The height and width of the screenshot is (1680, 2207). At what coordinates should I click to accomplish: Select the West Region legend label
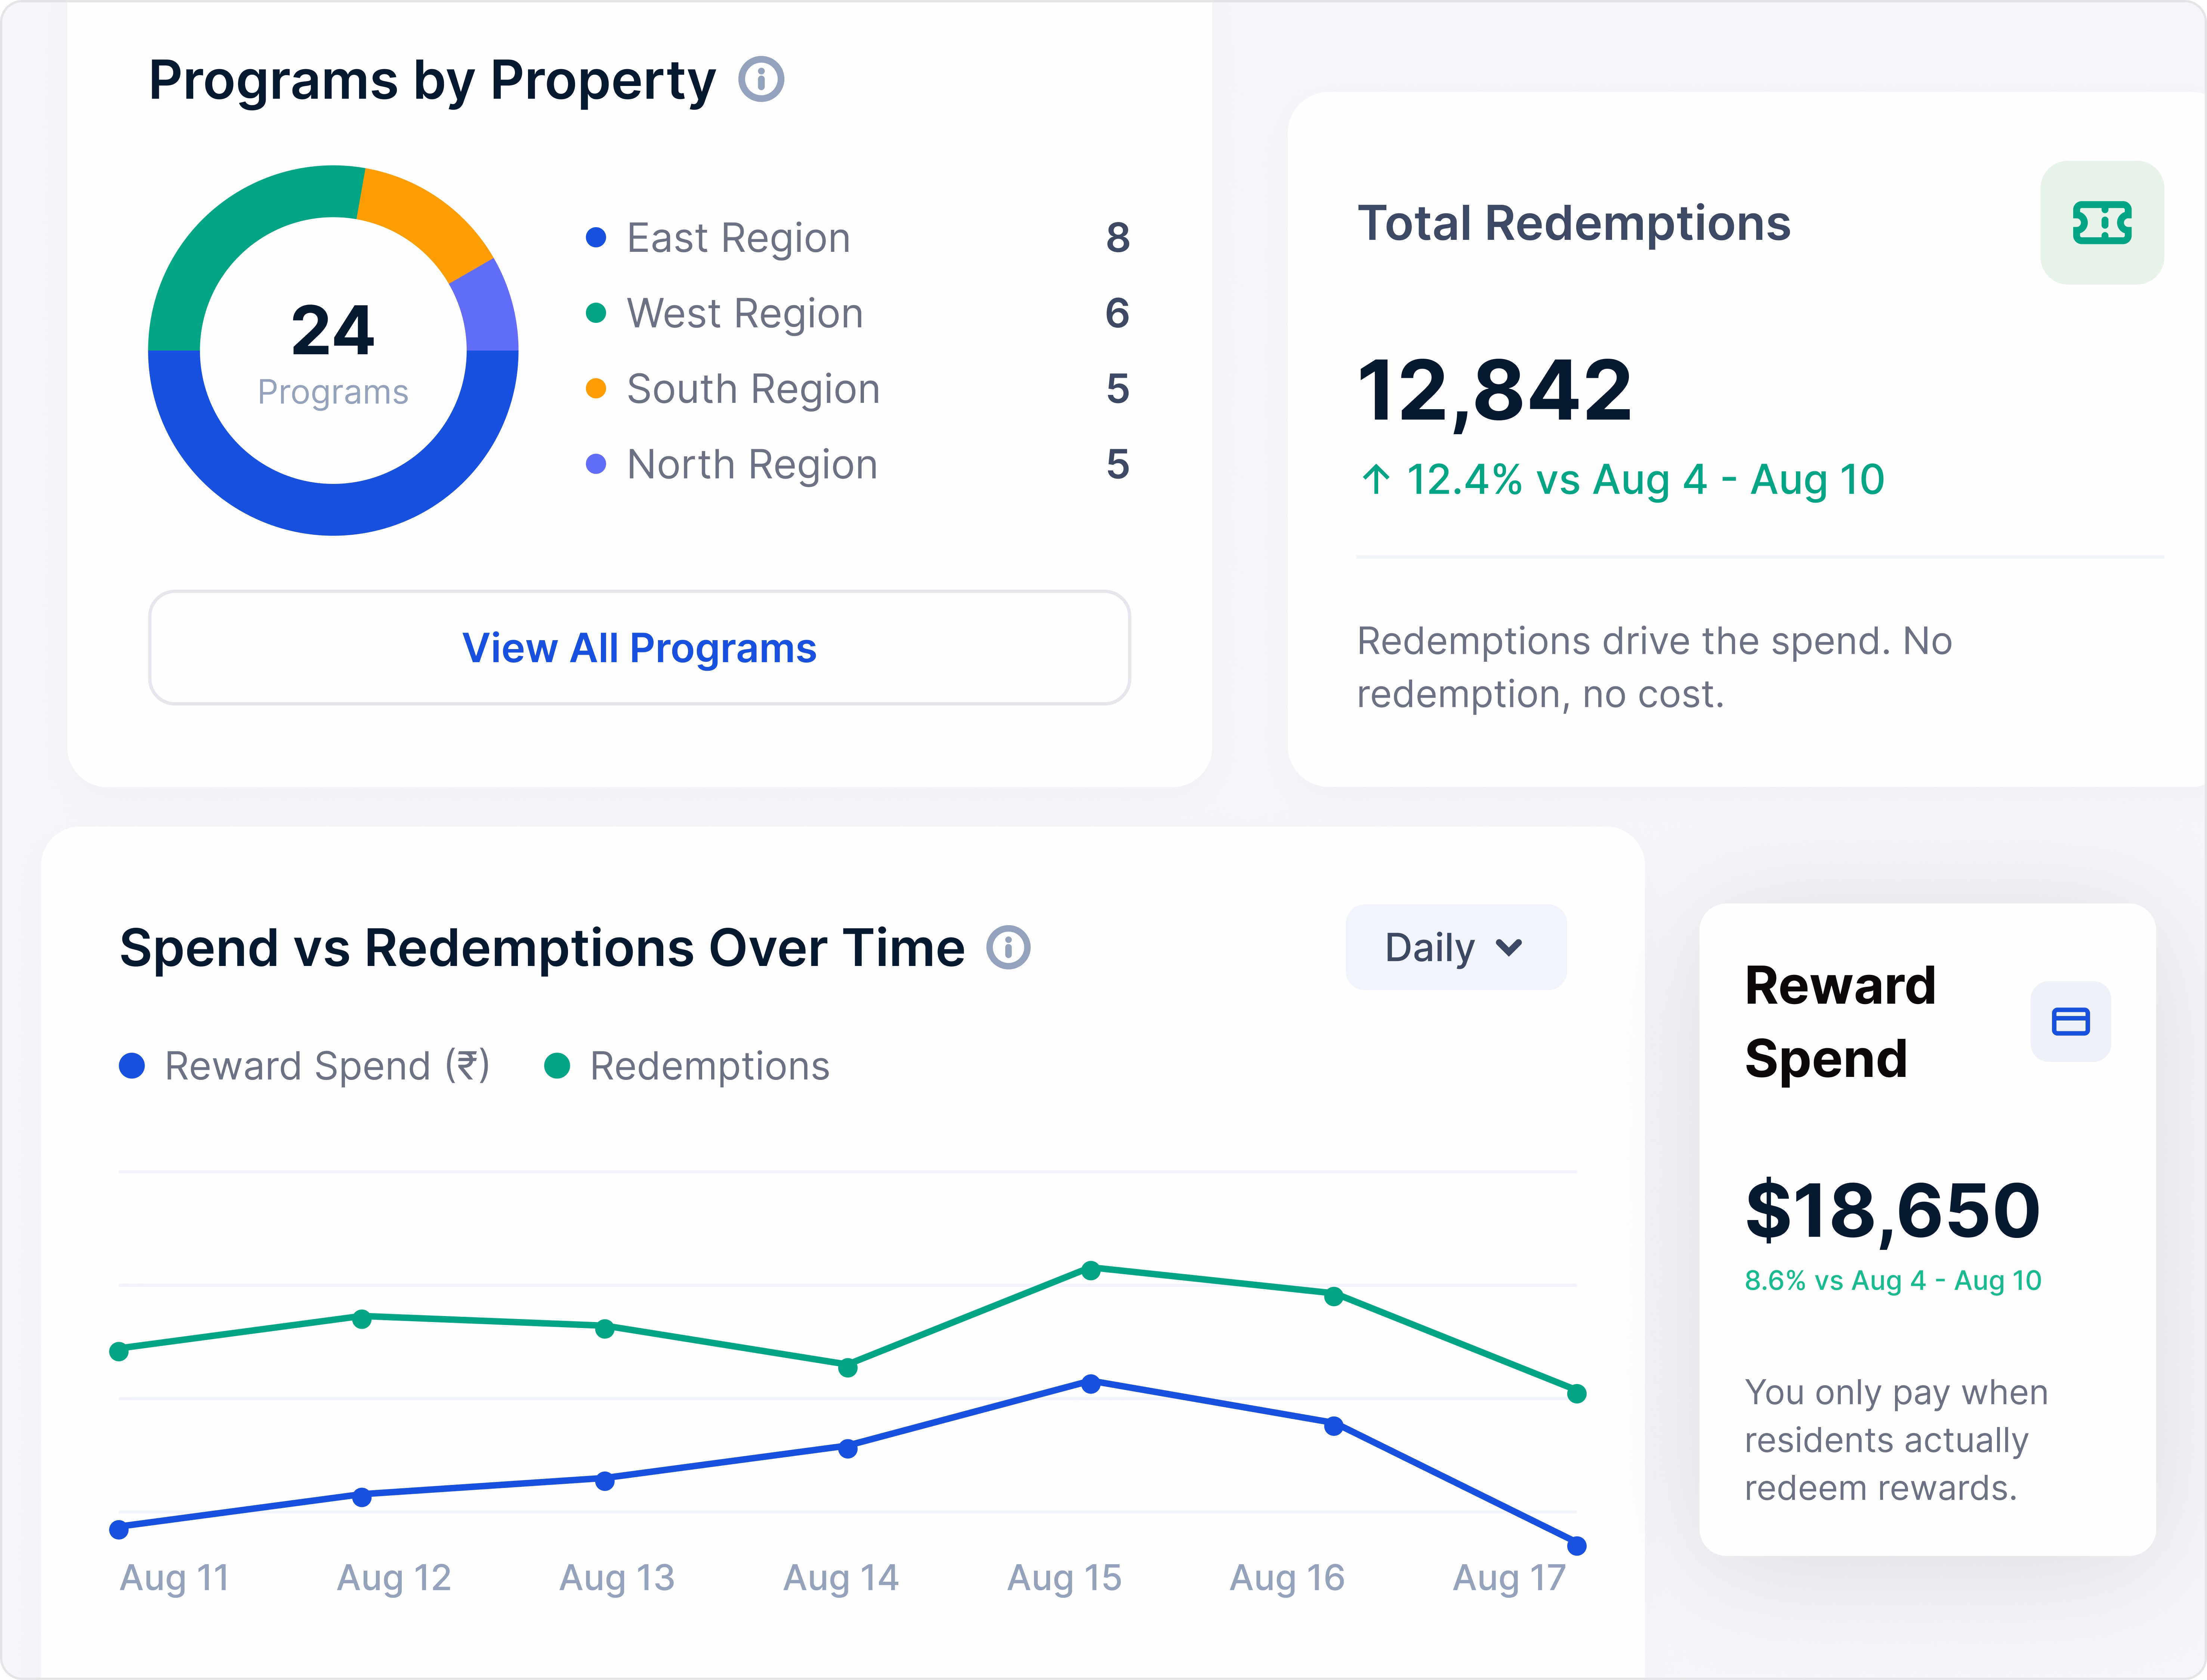[x=745, y=313]
